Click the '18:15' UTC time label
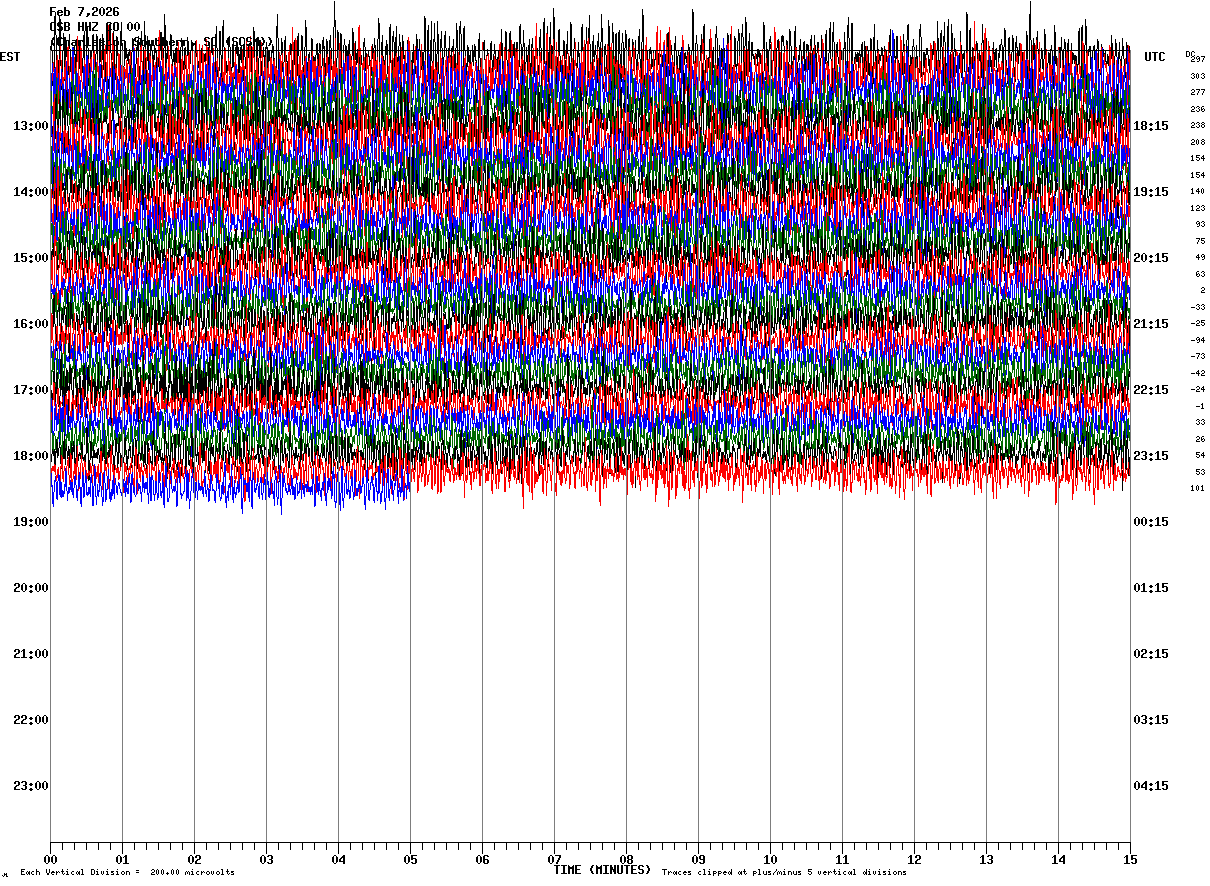1210x886 pixels. point(1151,126)
